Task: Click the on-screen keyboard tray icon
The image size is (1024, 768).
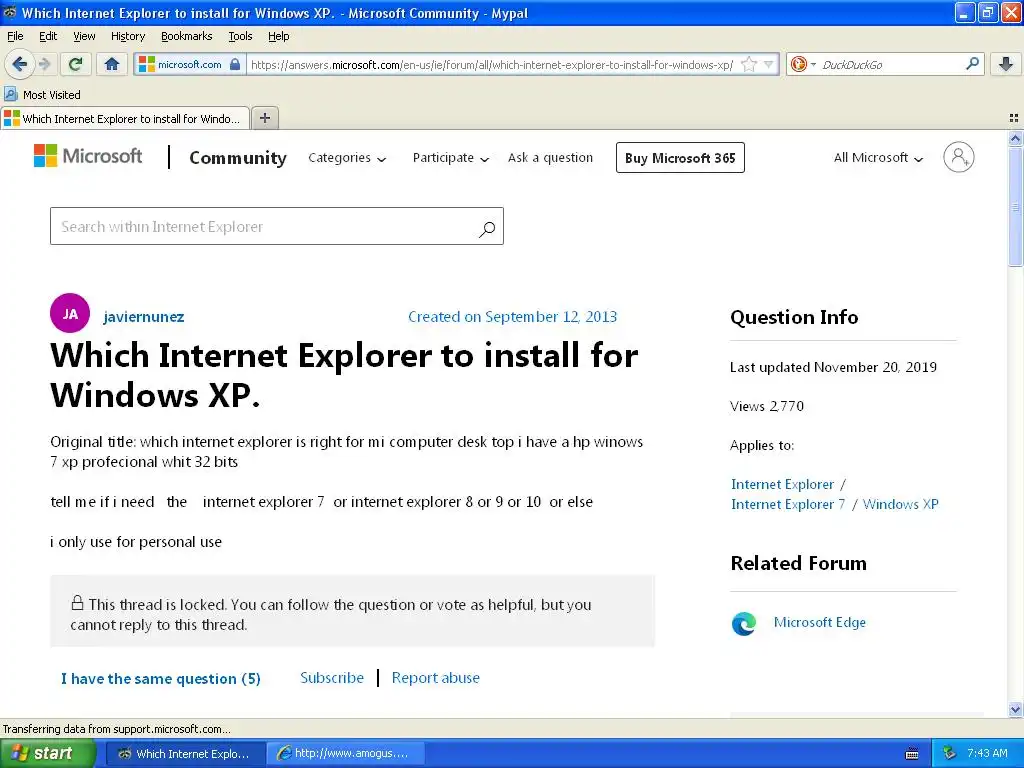Action: (912, 754)
